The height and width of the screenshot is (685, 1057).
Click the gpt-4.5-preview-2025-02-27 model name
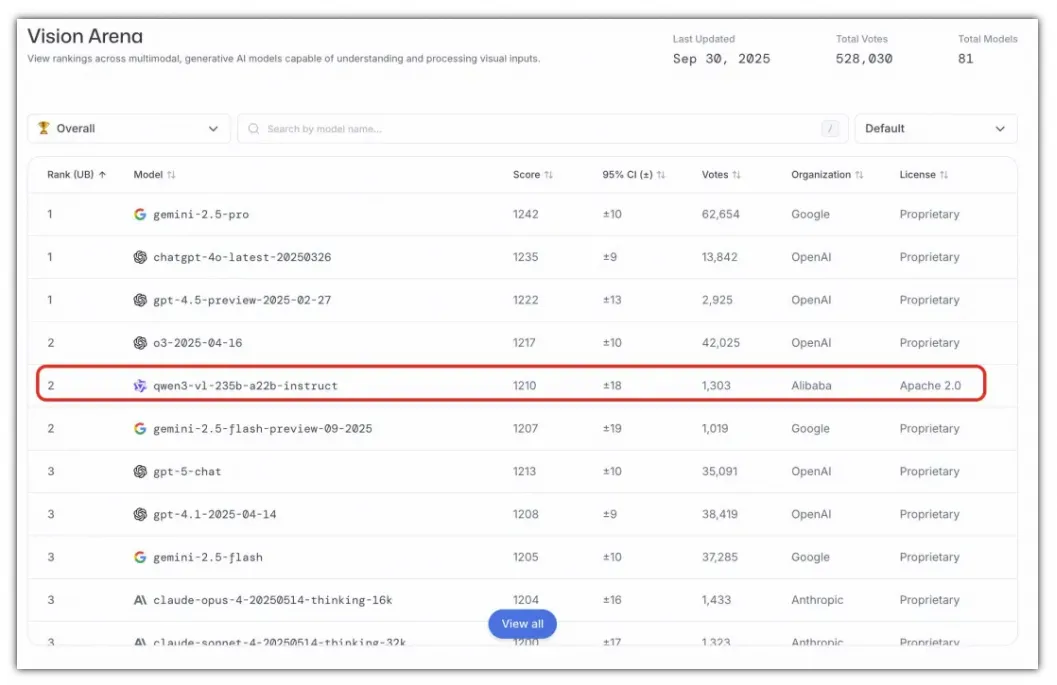click(242, 300)
